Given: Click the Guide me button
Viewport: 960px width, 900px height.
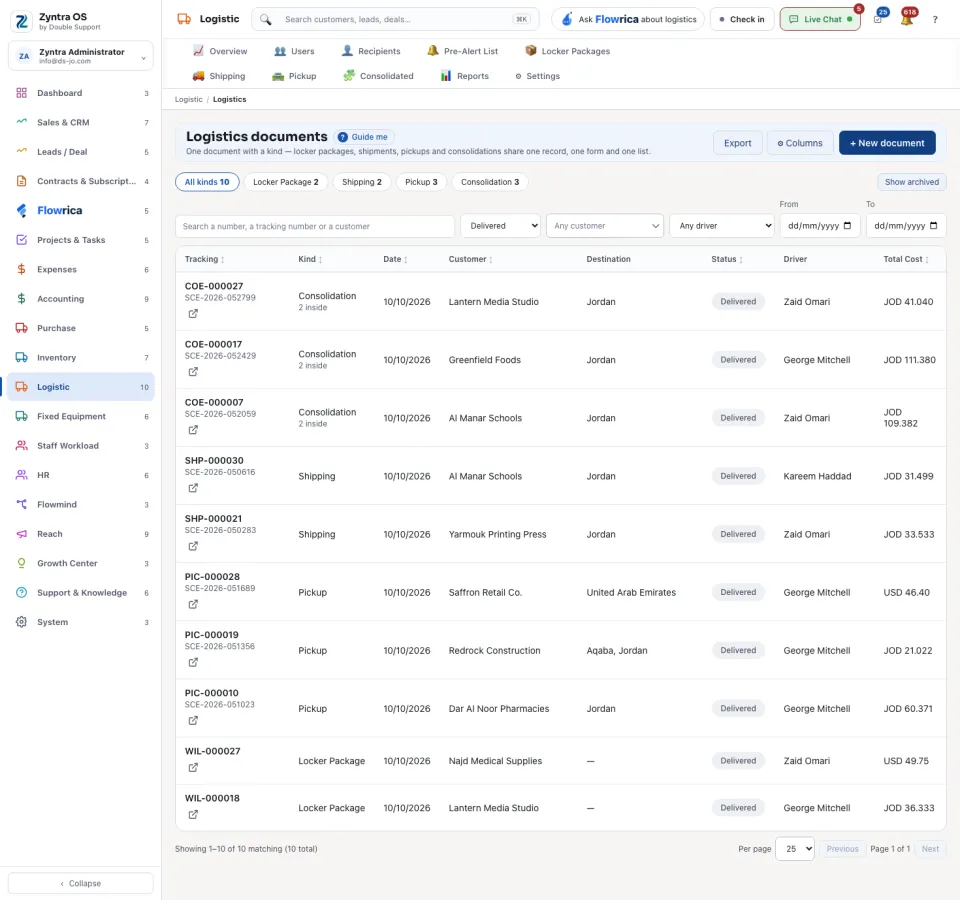Looking at the screenshot, I should click(x=364, y=137).
